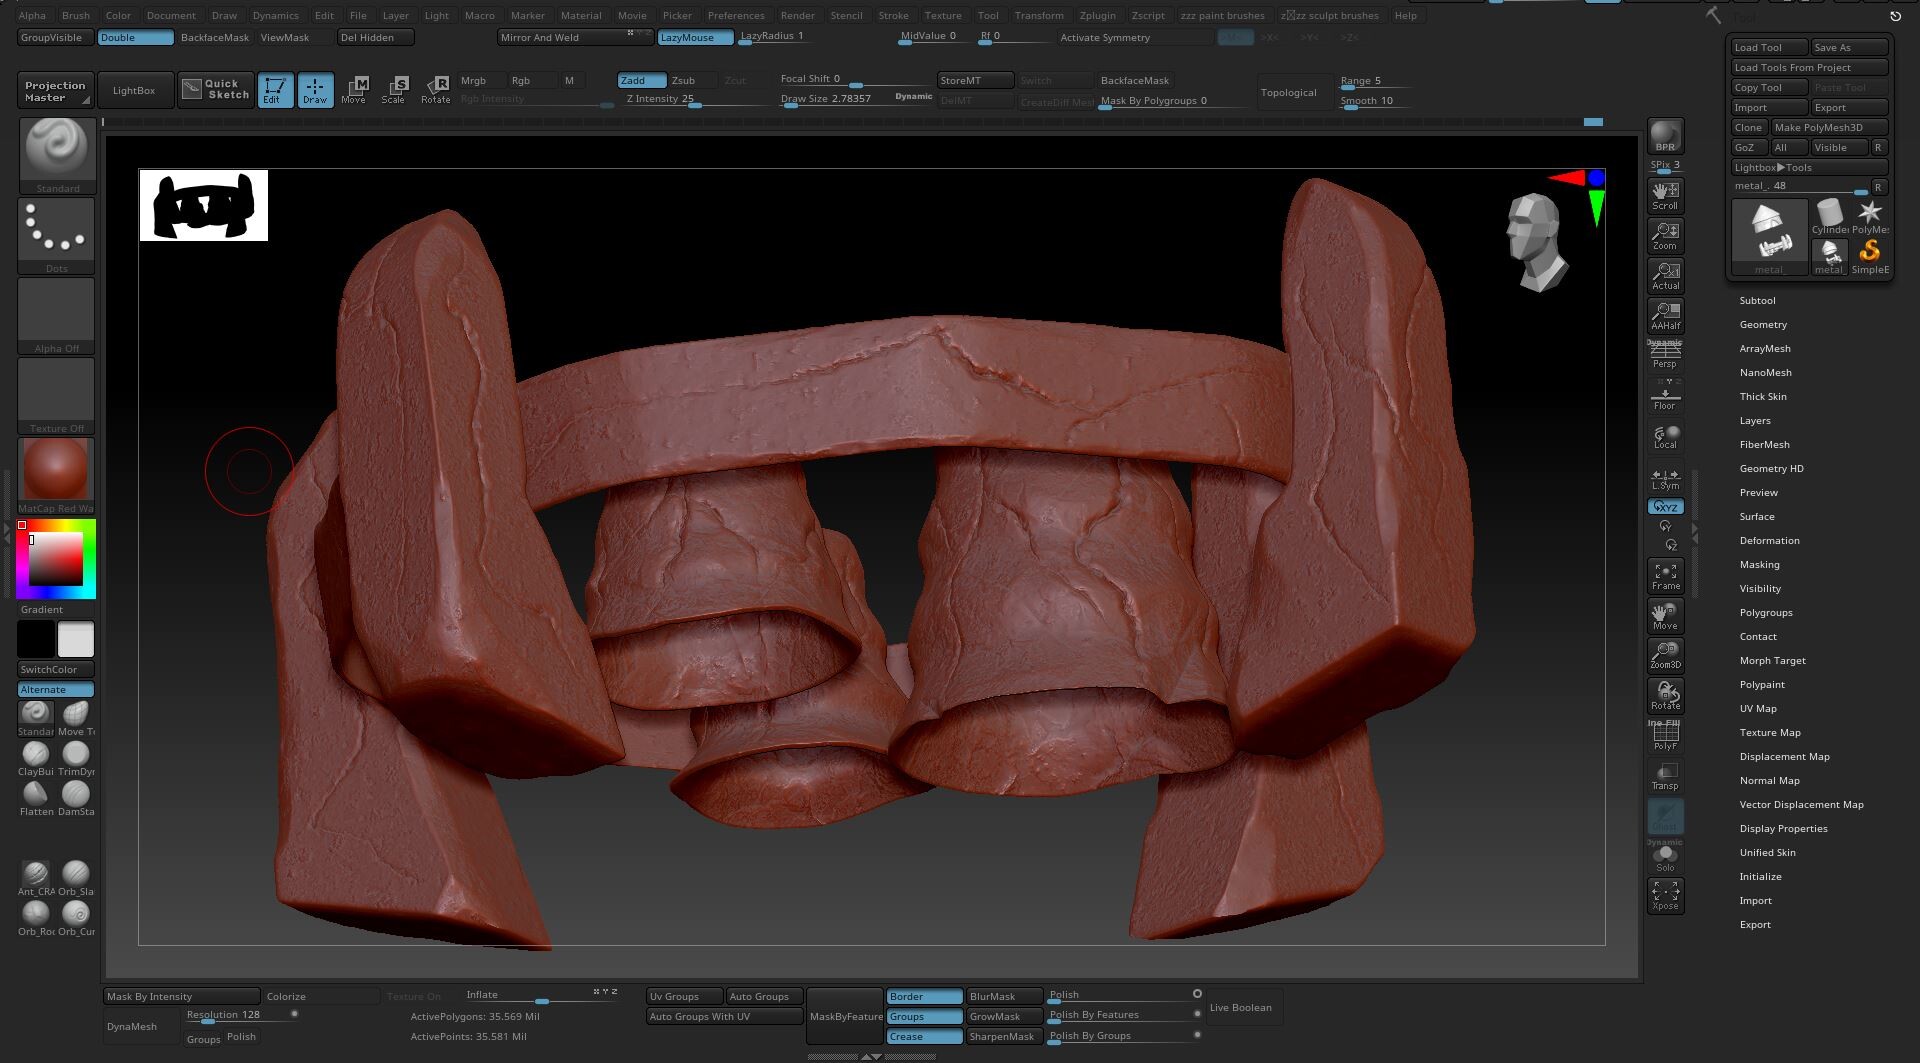Open the Zplugin menu
The image size is (1920, 1063).
click(1097, 16)
